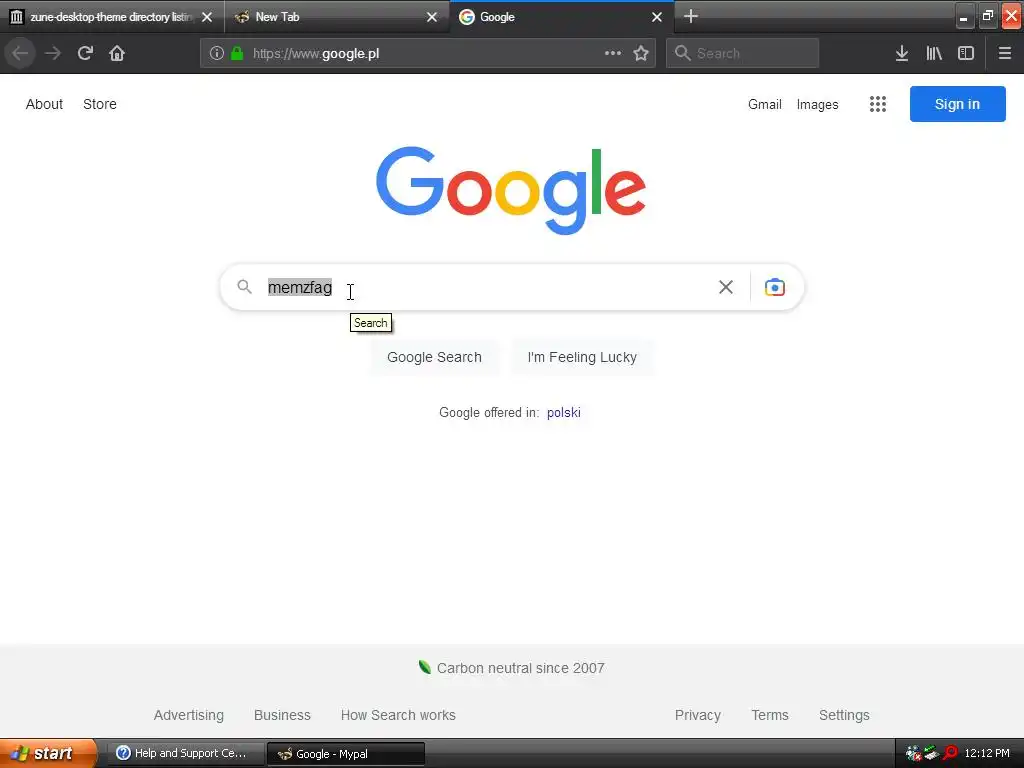Open the library bookshelf icon
The height and width of the screenshot is (768, 1024).
[x=934, y=54]
